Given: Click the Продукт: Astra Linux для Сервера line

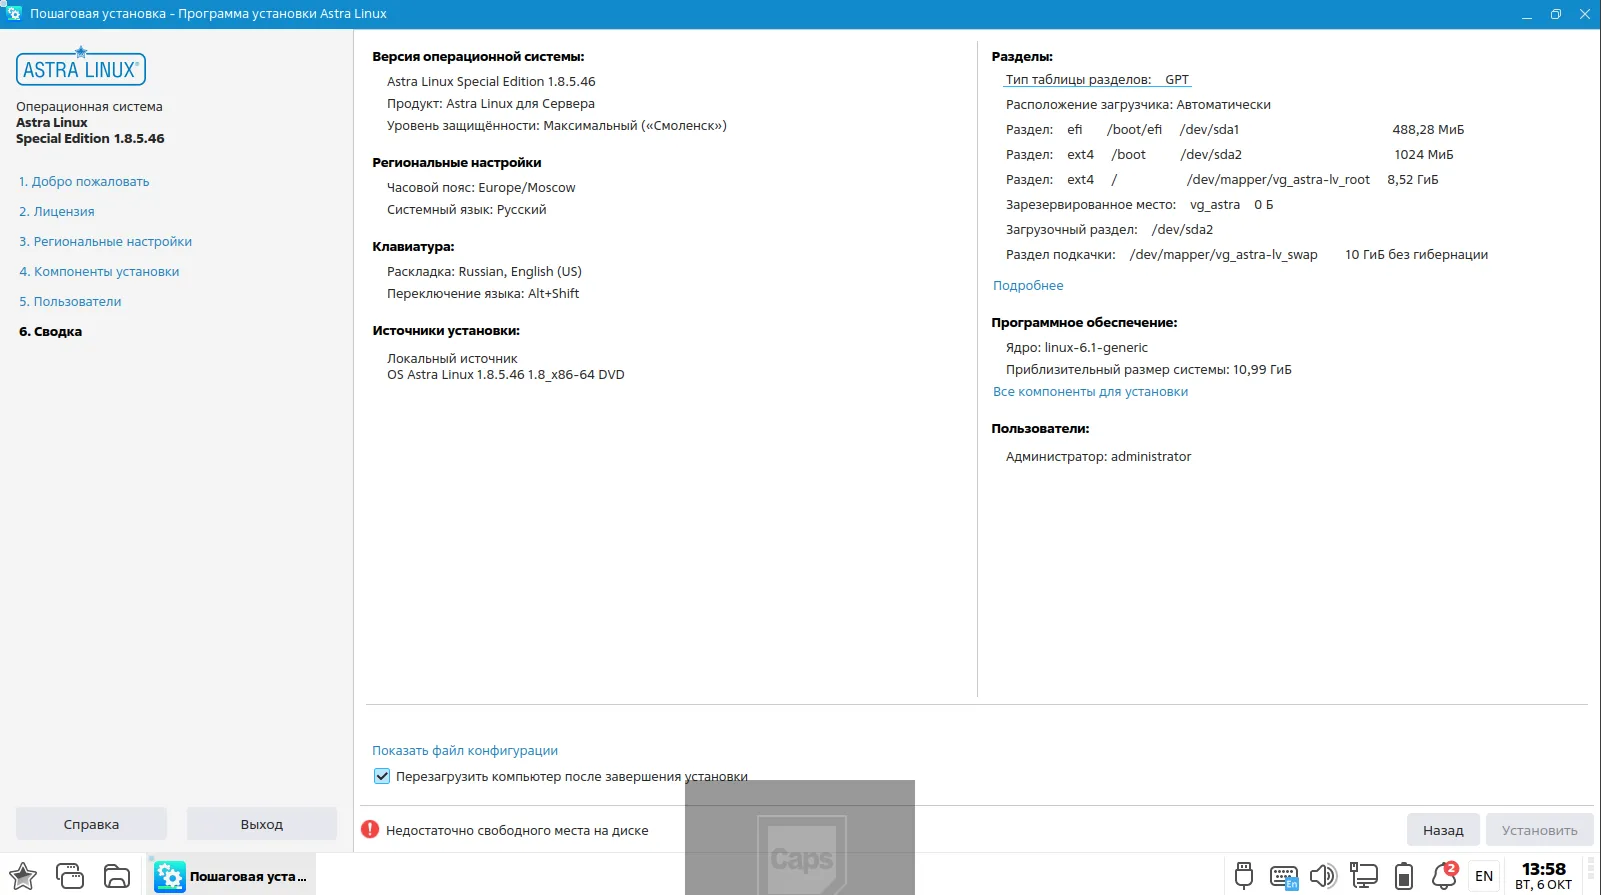Looking at the screenshot, I should (x=490, y=103).
